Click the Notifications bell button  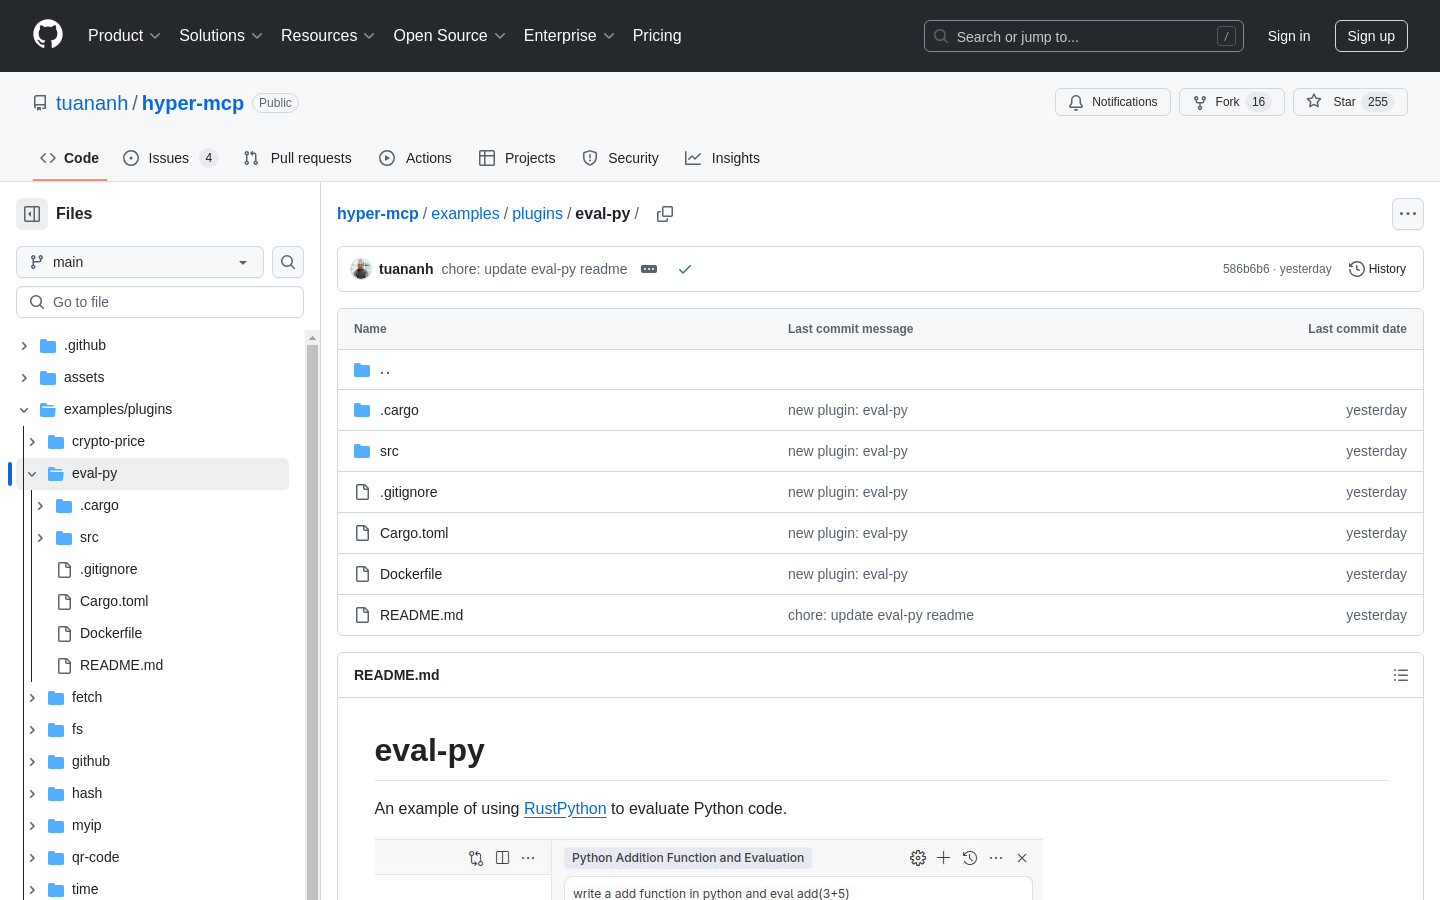pyautogui.click(x=1112, y=102)
